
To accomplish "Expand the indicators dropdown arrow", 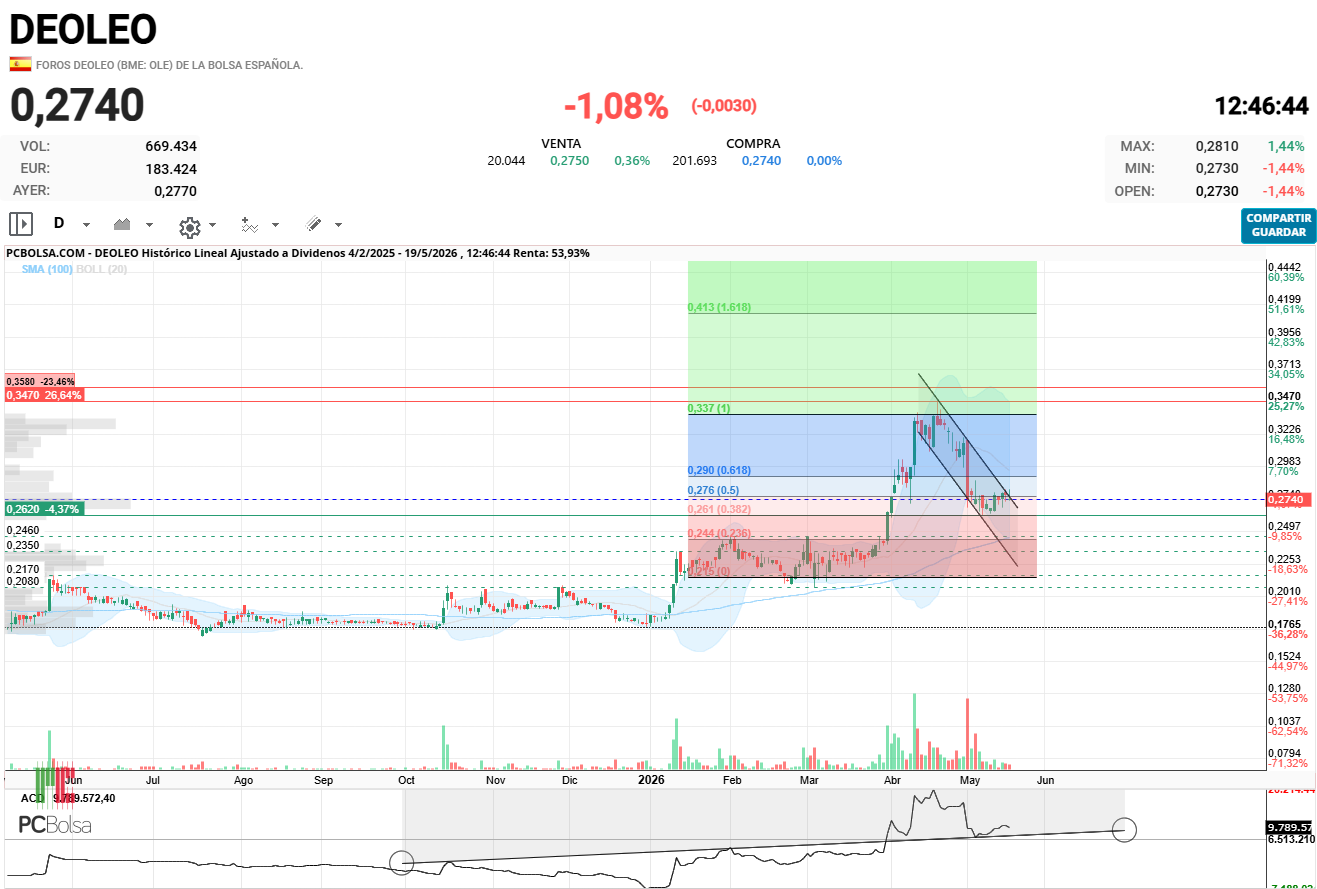I will 275,225.
